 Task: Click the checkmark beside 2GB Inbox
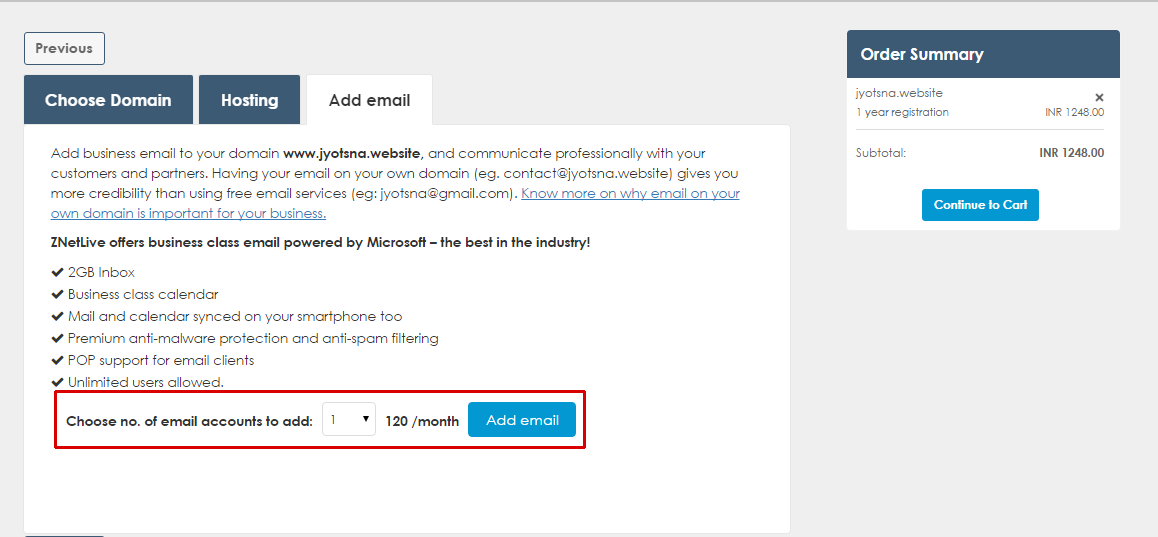[x=57, y=272]
